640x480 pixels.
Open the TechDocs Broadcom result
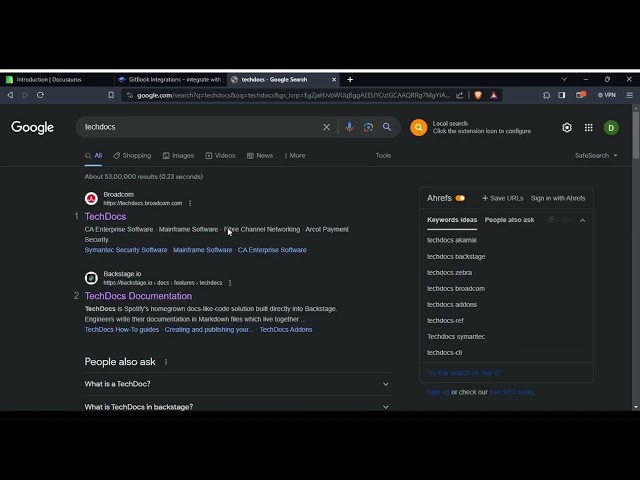tap(105, 217)
